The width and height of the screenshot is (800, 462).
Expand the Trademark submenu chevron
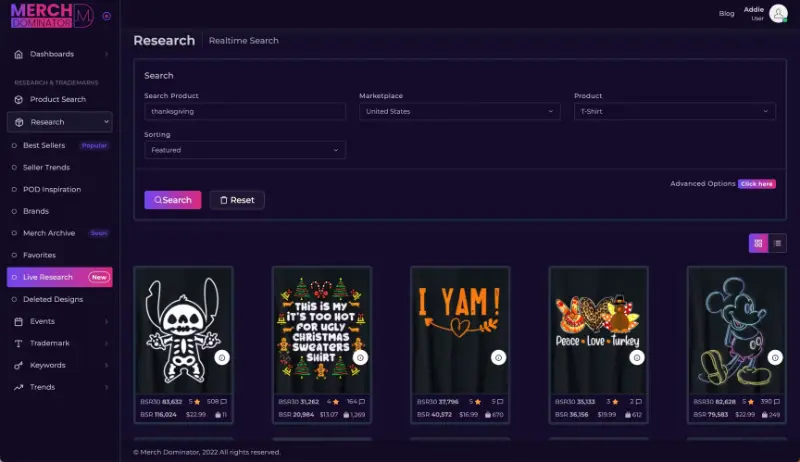[106, 343]
